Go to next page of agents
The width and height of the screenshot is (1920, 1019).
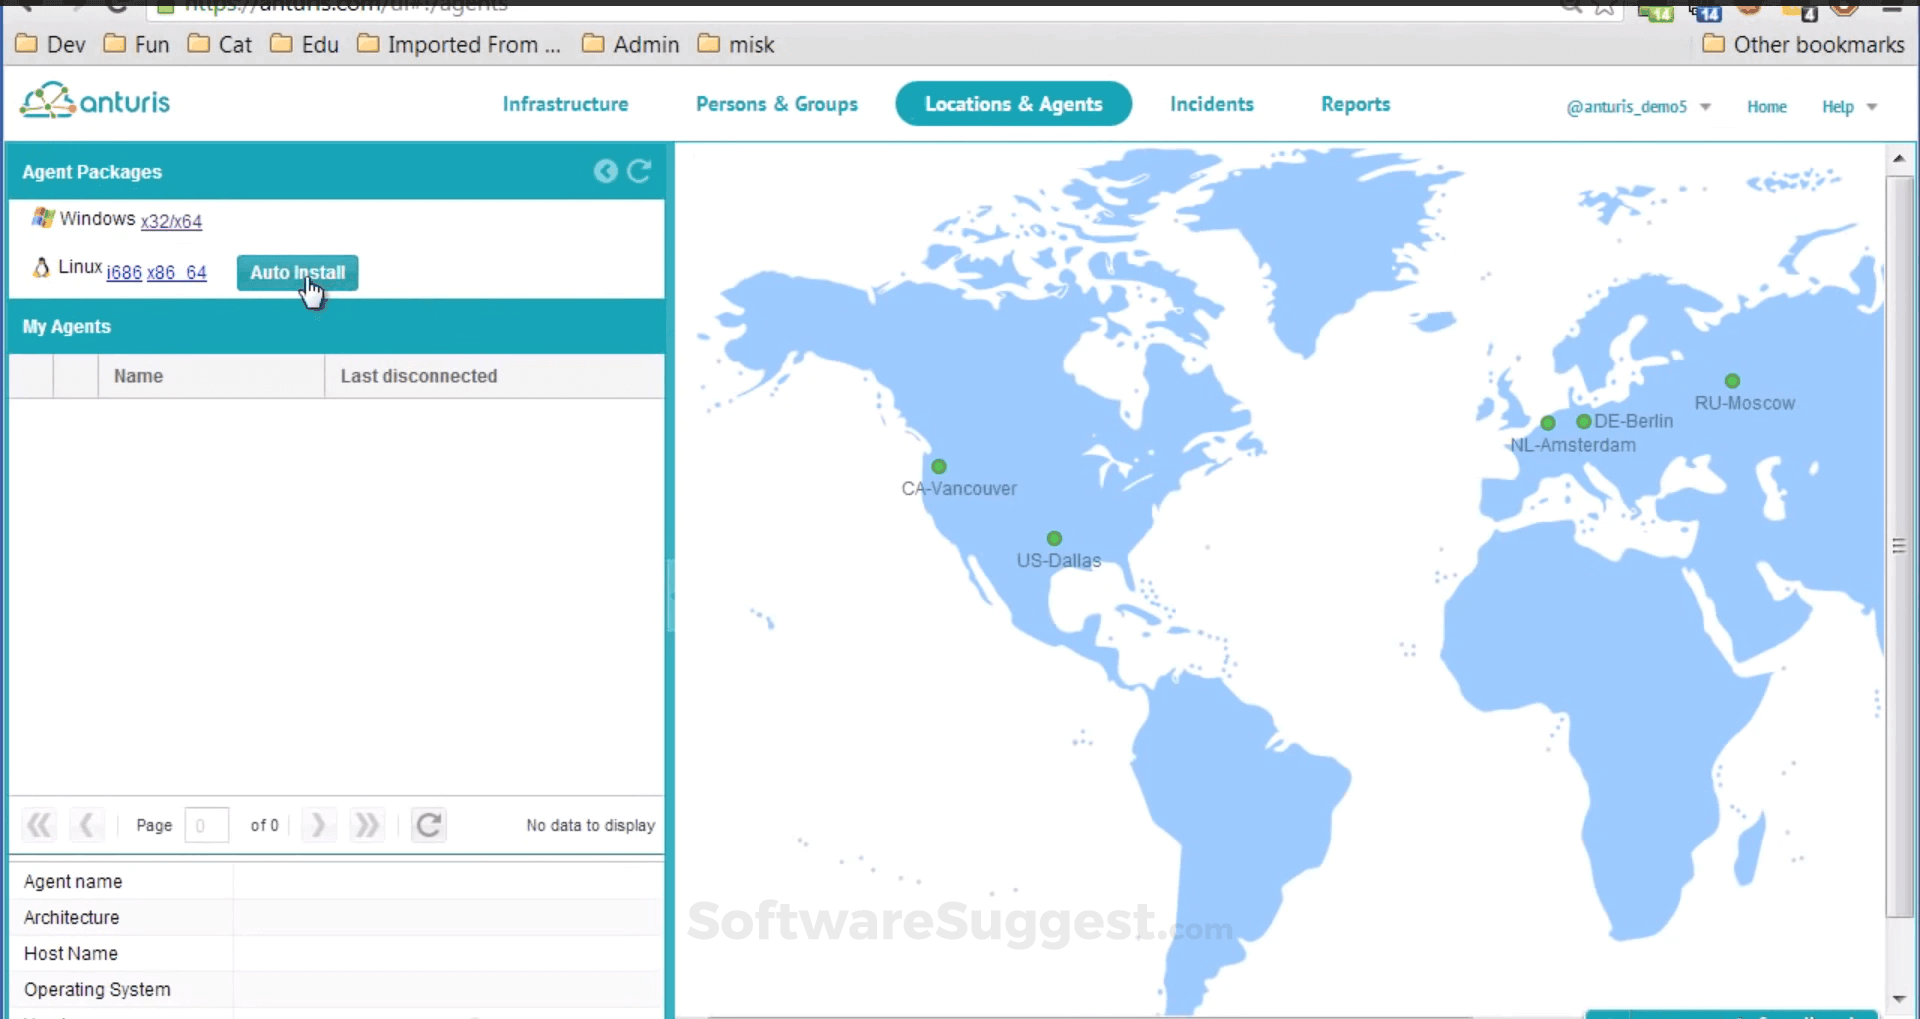click(x=318, y=825)
